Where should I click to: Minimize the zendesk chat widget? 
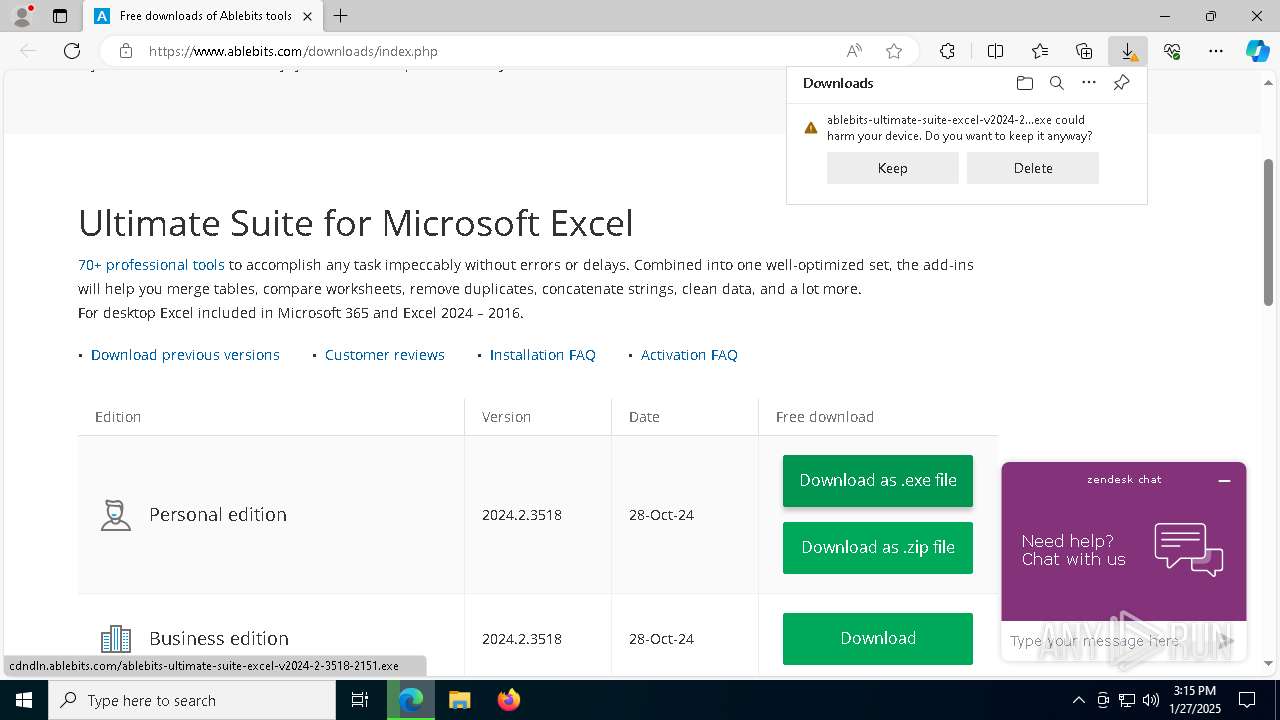coord(1224,481)
